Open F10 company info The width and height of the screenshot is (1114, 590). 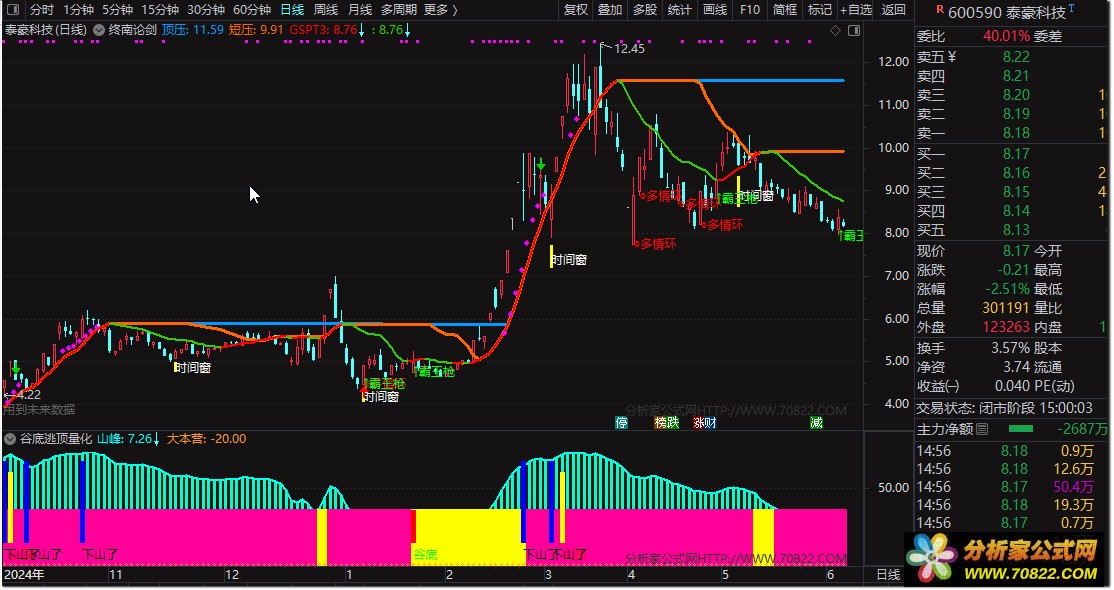click(750, 10)
